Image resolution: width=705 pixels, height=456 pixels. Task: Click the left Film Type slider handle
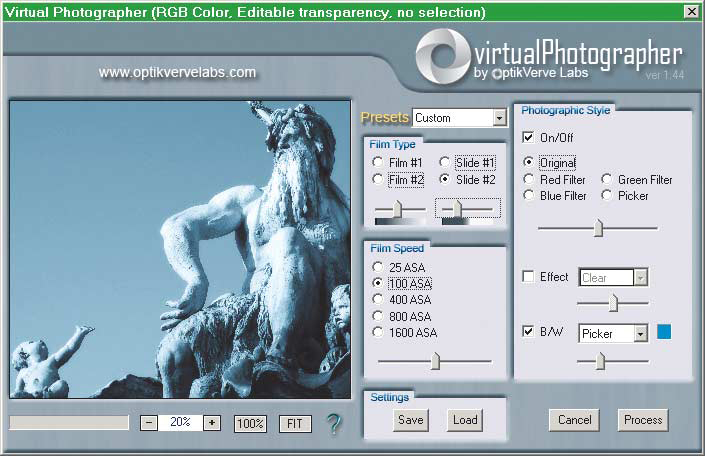click(x=397, y=209)
